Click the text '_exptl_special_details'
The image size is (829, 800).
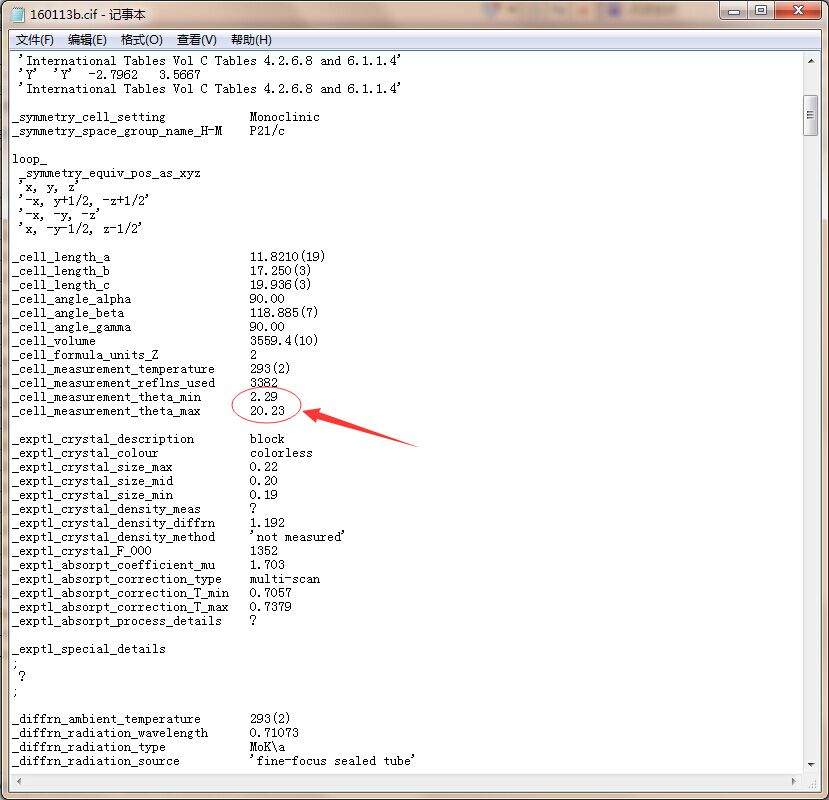click(89, 649)
